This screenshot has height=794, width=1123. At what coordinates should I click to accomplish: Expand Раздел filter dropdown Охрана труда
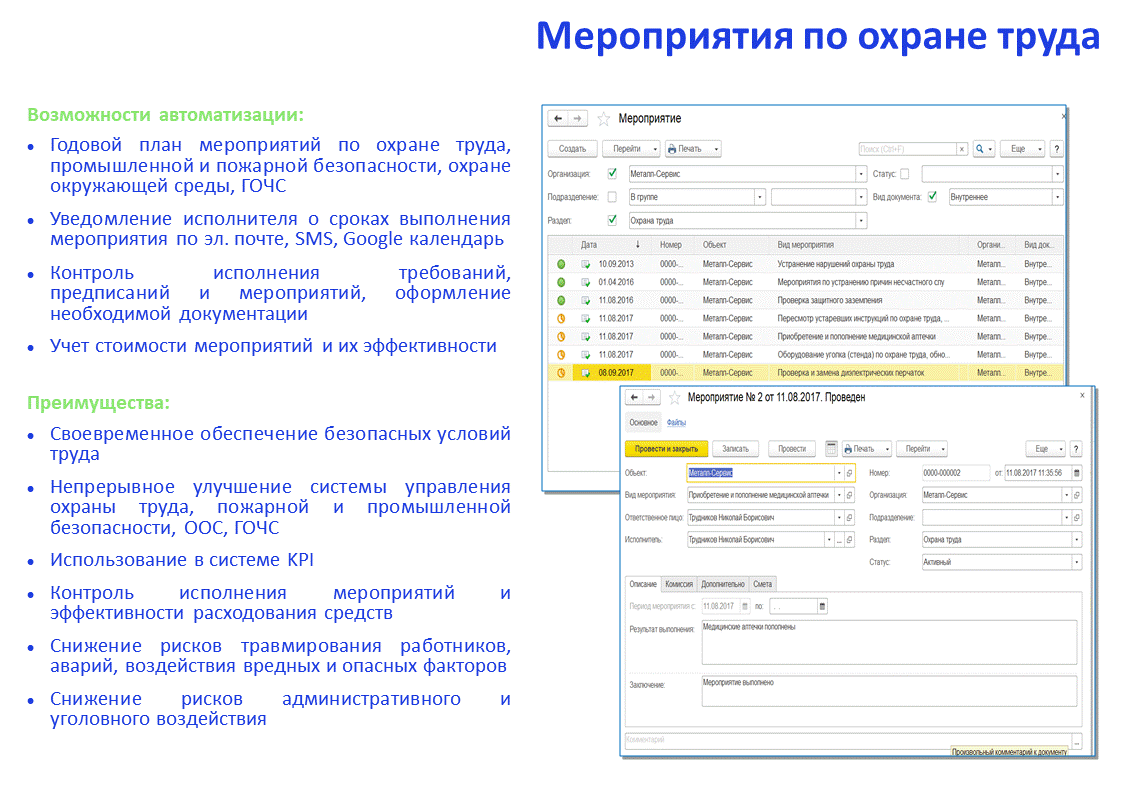click(x=861, y=221)
